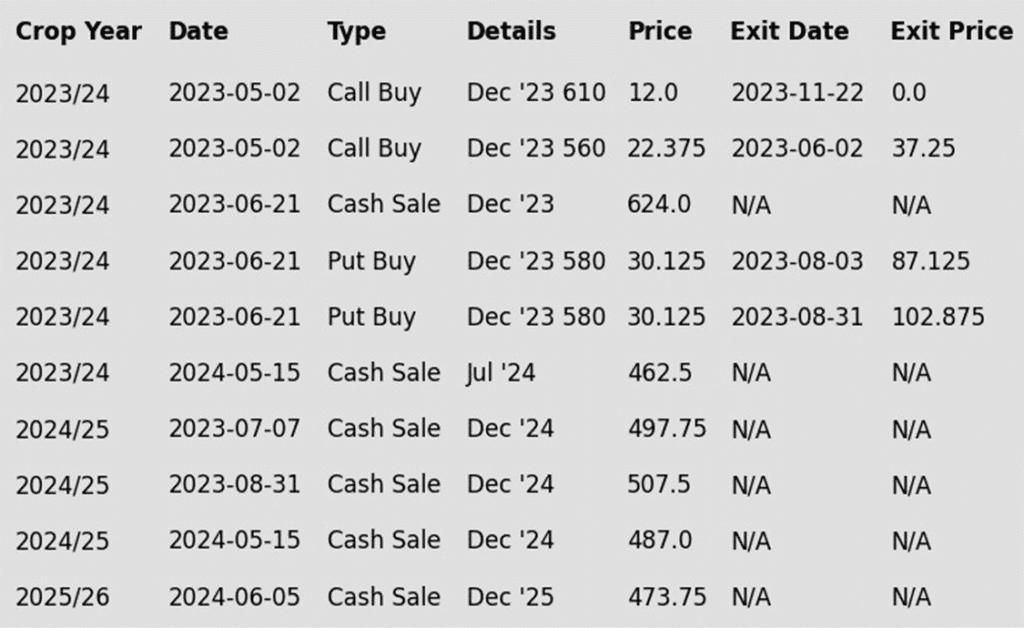Select the Dec '23 610 details cell
Image resolution: width=1024 pixels, height=628 pixels.
[536, 93]
